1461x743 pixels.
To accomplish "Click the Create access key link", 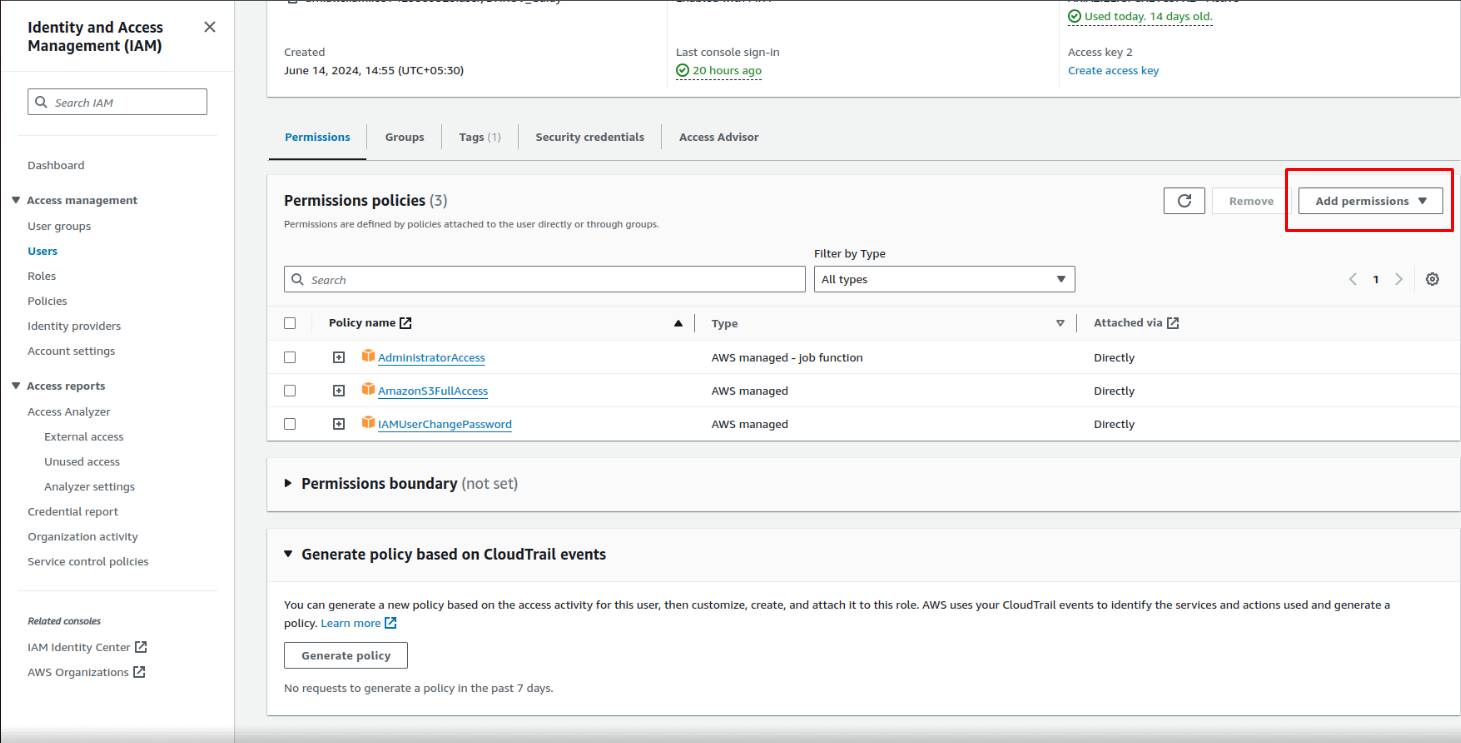I will (x=1113, y=71).
